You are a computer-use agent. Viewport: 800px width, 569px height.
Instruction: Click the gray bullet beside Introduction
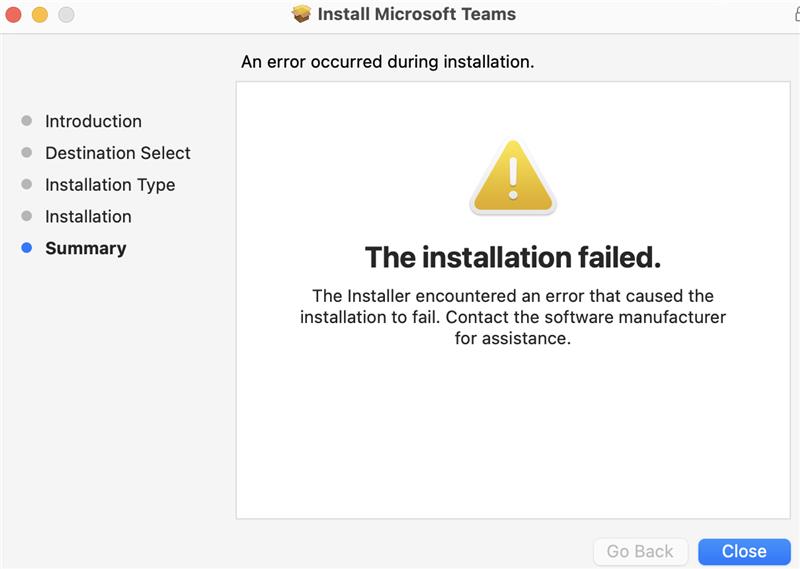click(x=27, y=121)
